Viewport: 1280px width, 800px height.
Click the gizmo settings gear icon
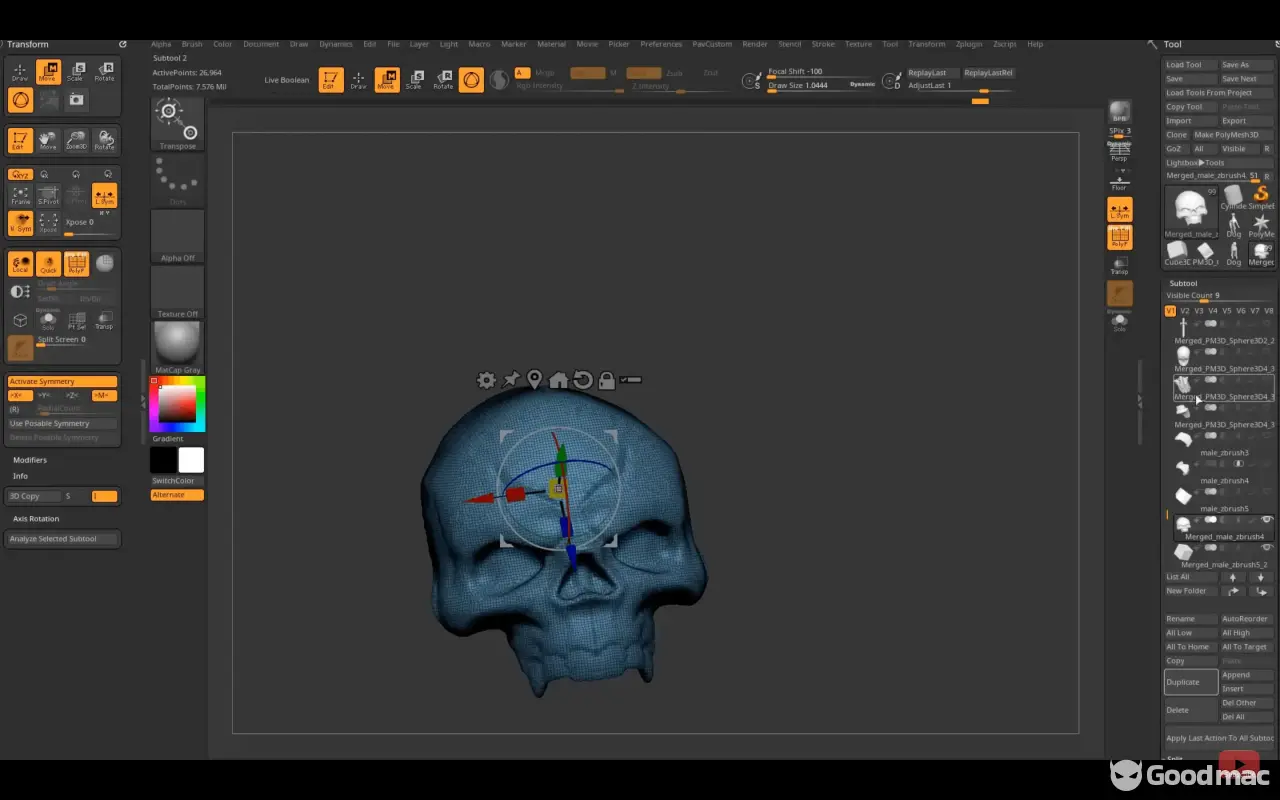click(x=486, y=380)
